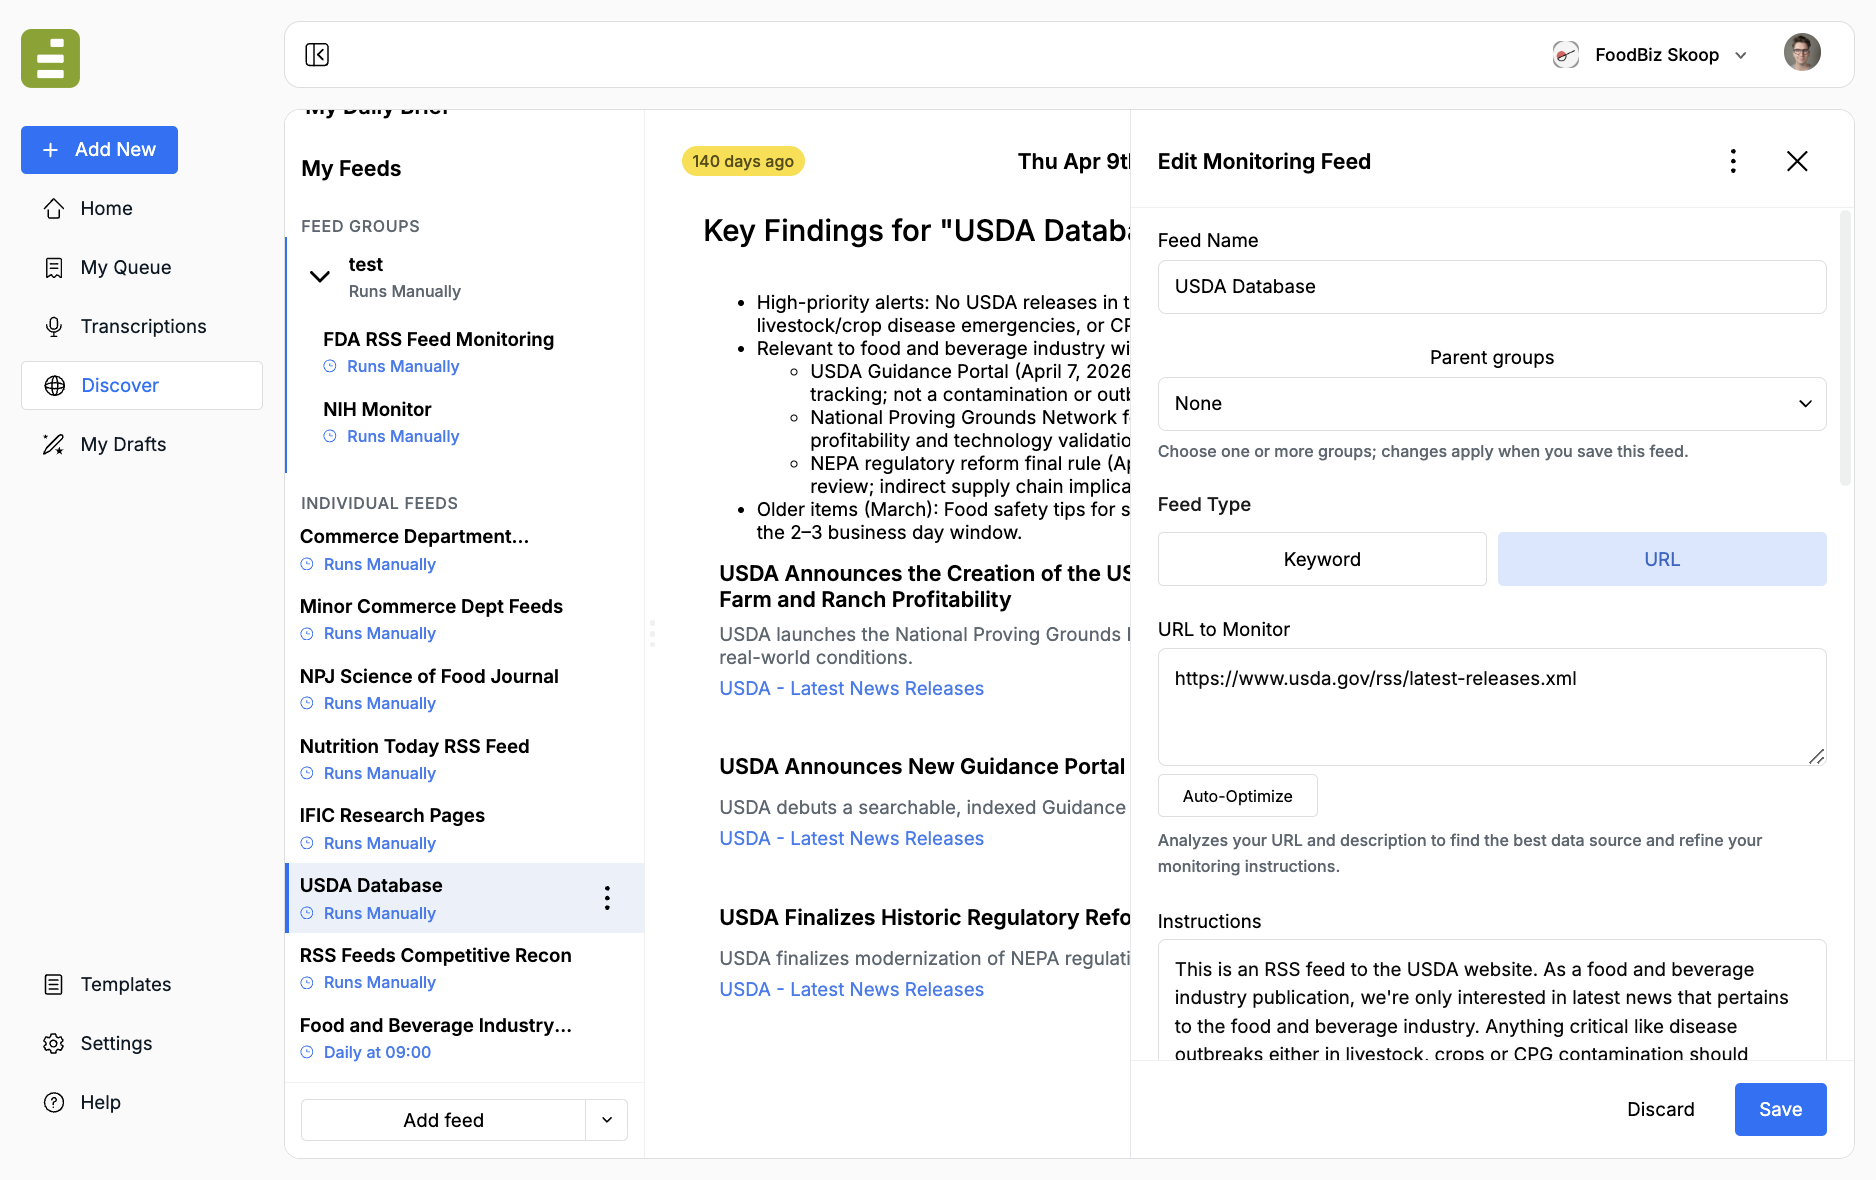
Task: Collapse the test feed group chevron
Action: (320, 277)
